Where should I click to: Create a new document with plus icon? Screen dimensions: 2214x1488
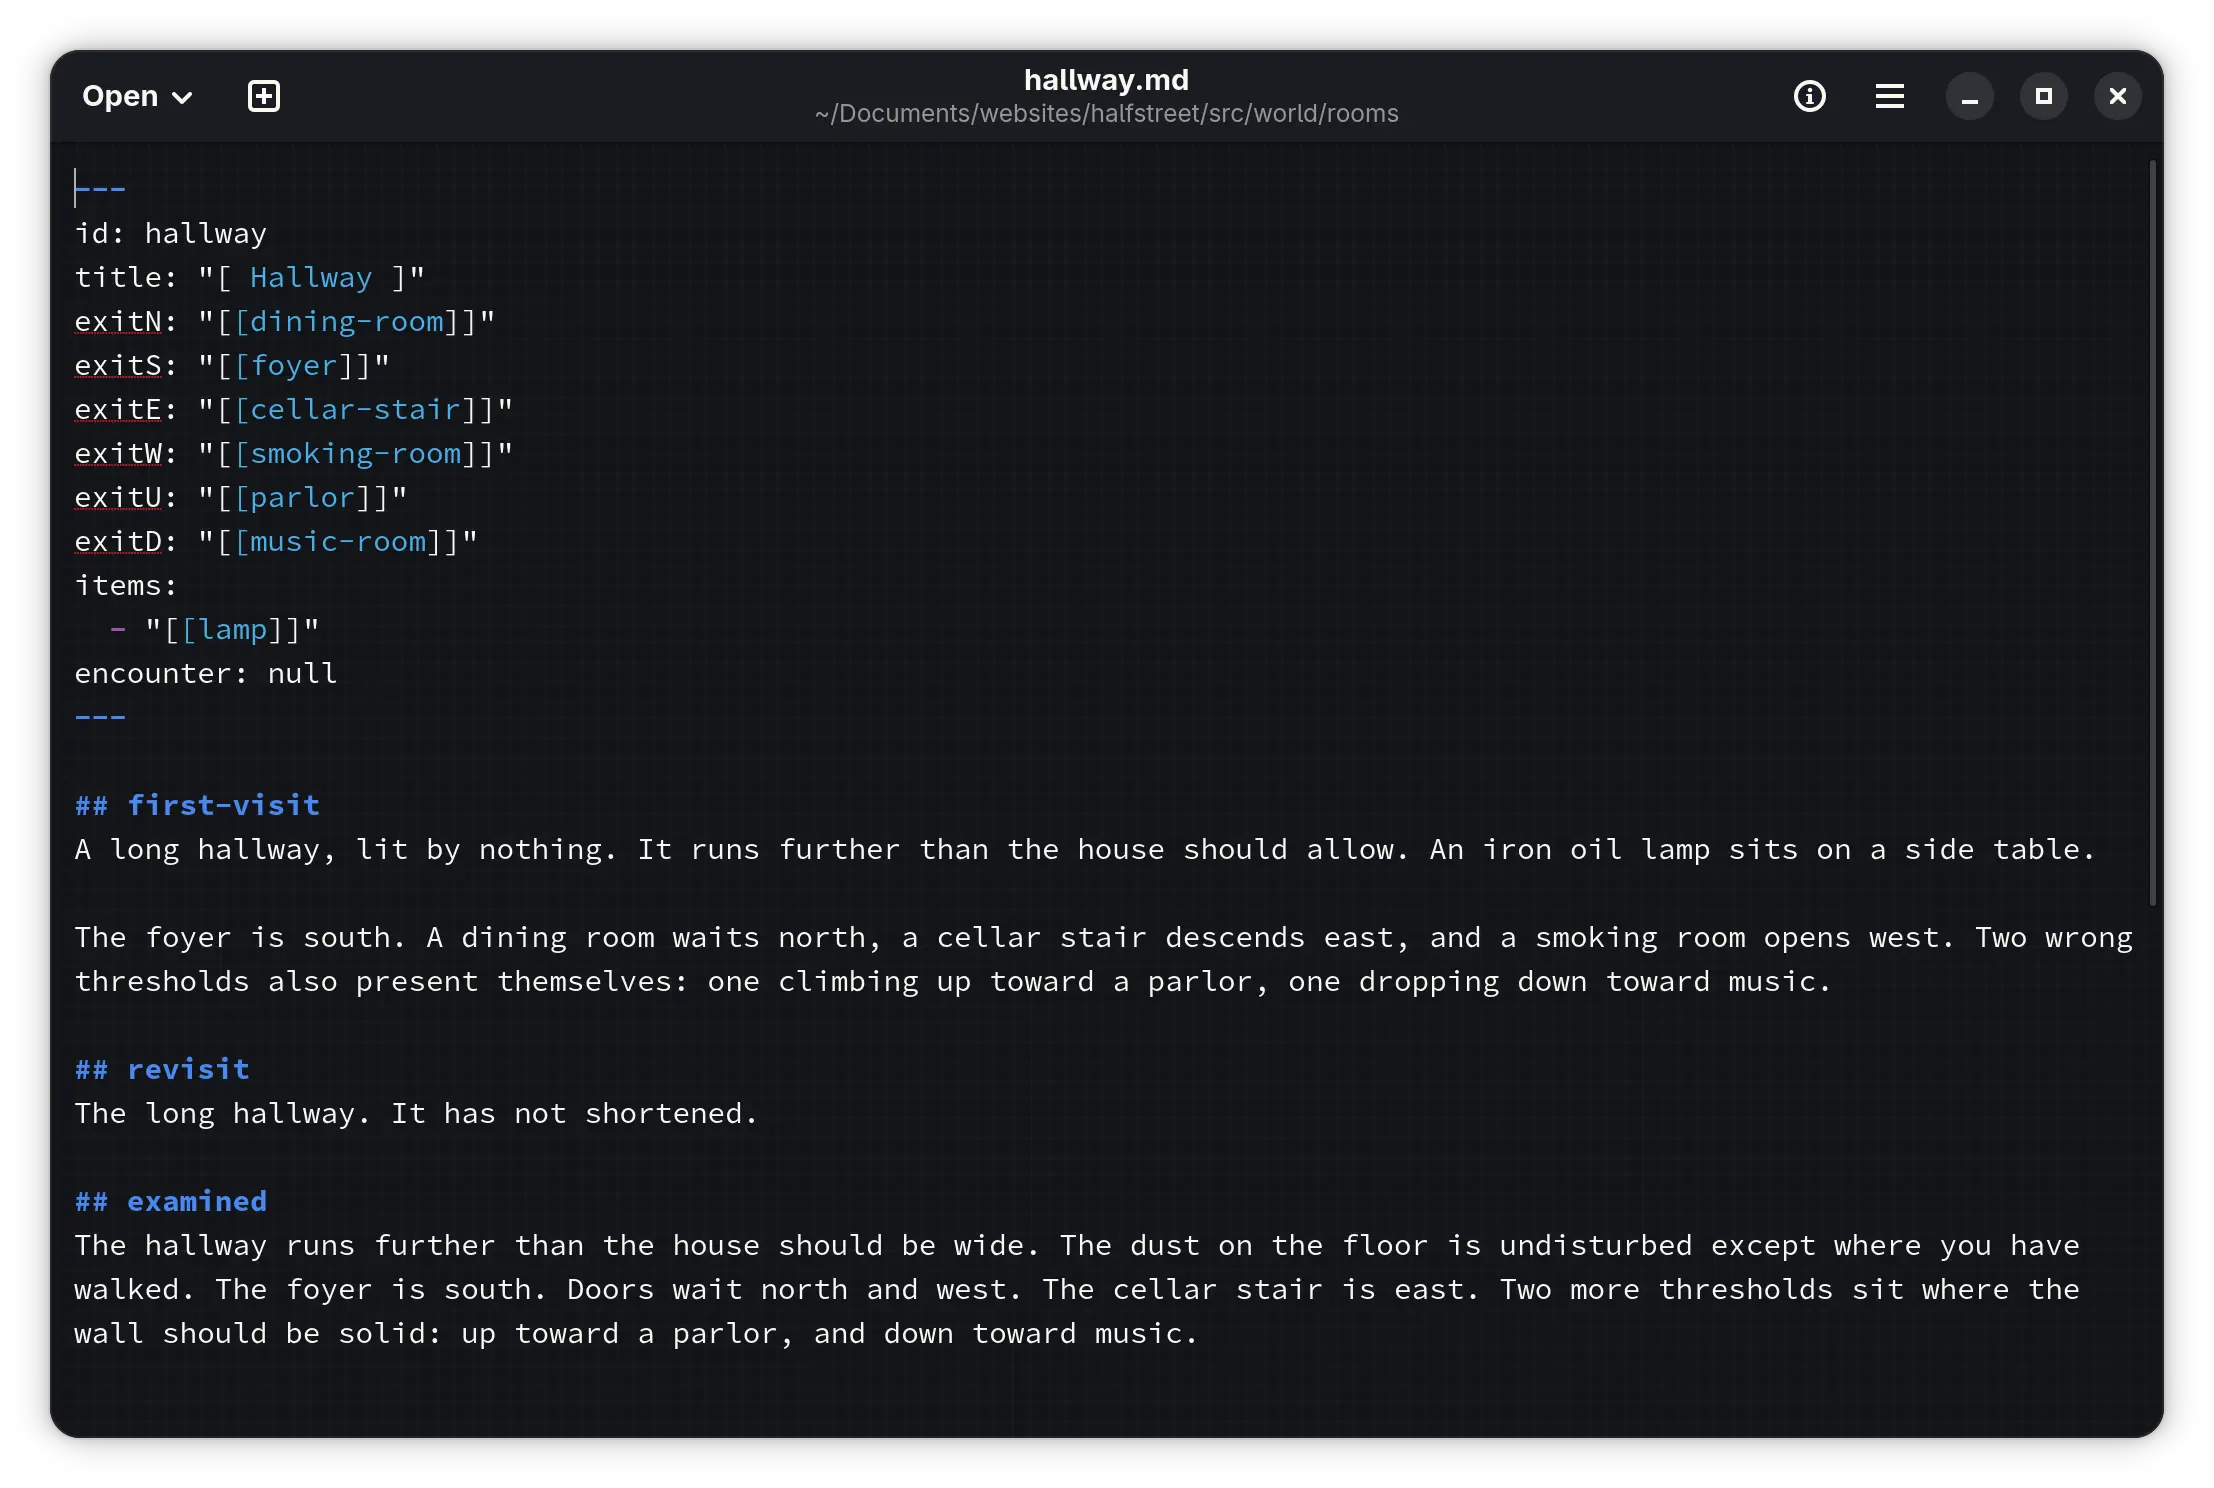pyautogui.click(x=264, y=96)
